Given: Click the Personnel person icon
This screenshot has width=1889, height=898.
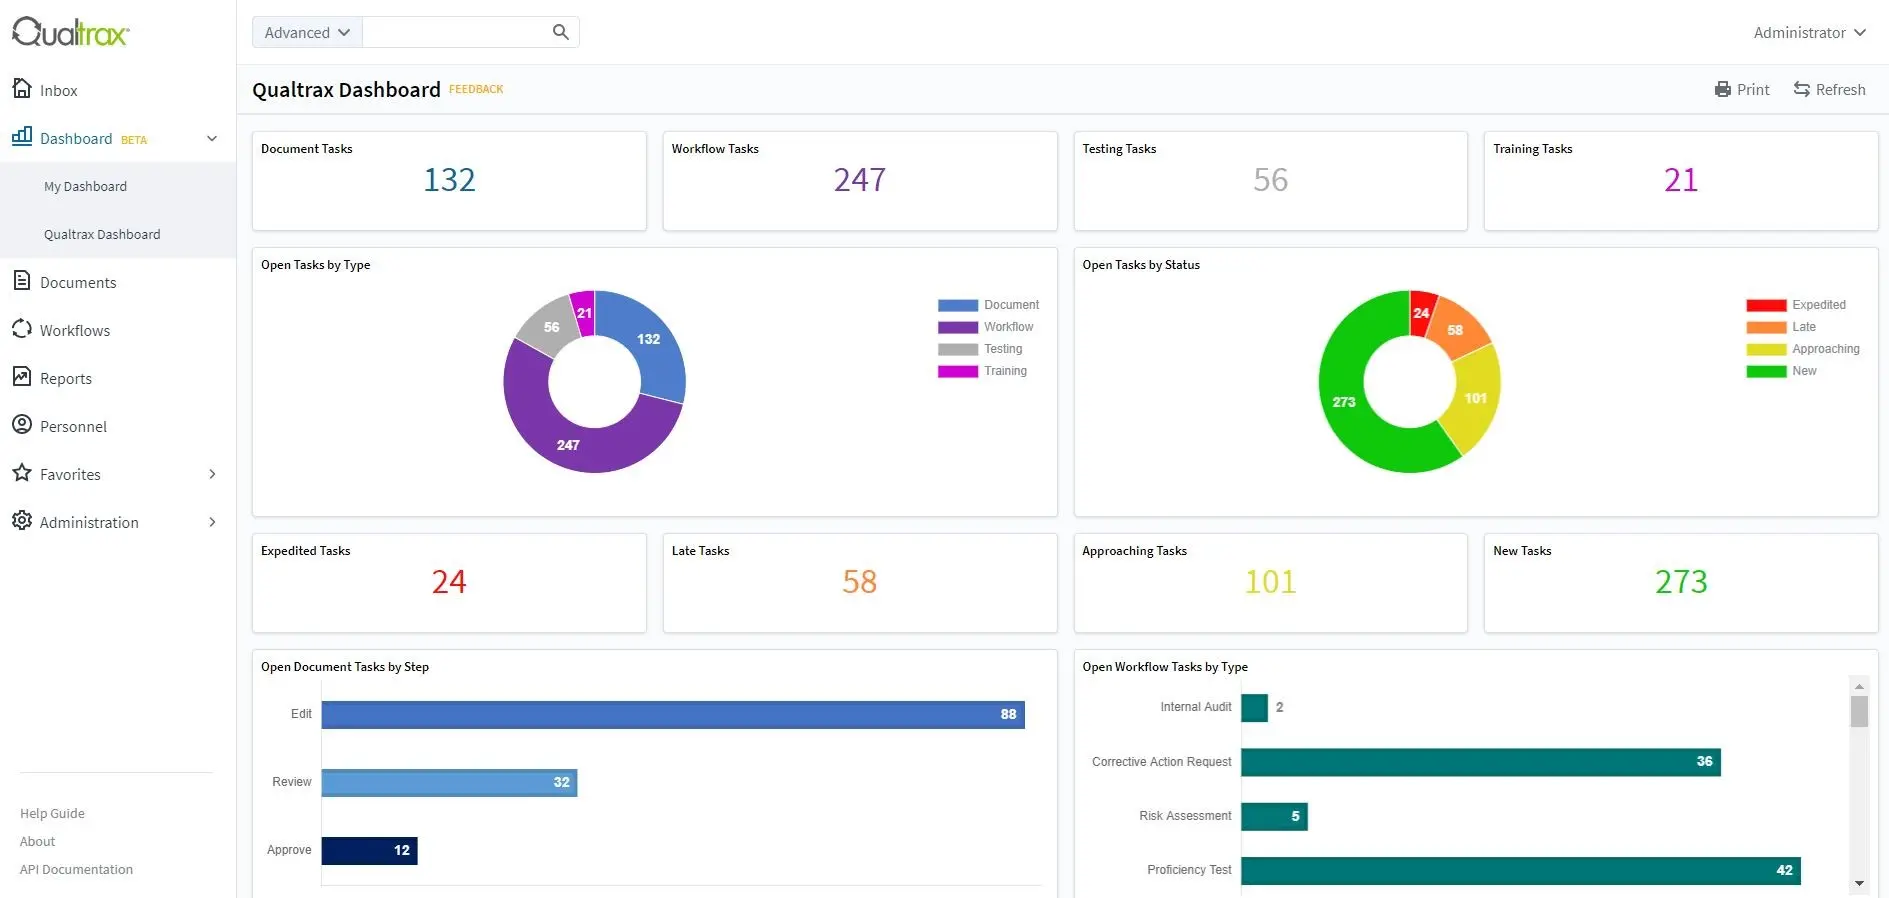Looking at the screenshot, I should pos(22,425).
